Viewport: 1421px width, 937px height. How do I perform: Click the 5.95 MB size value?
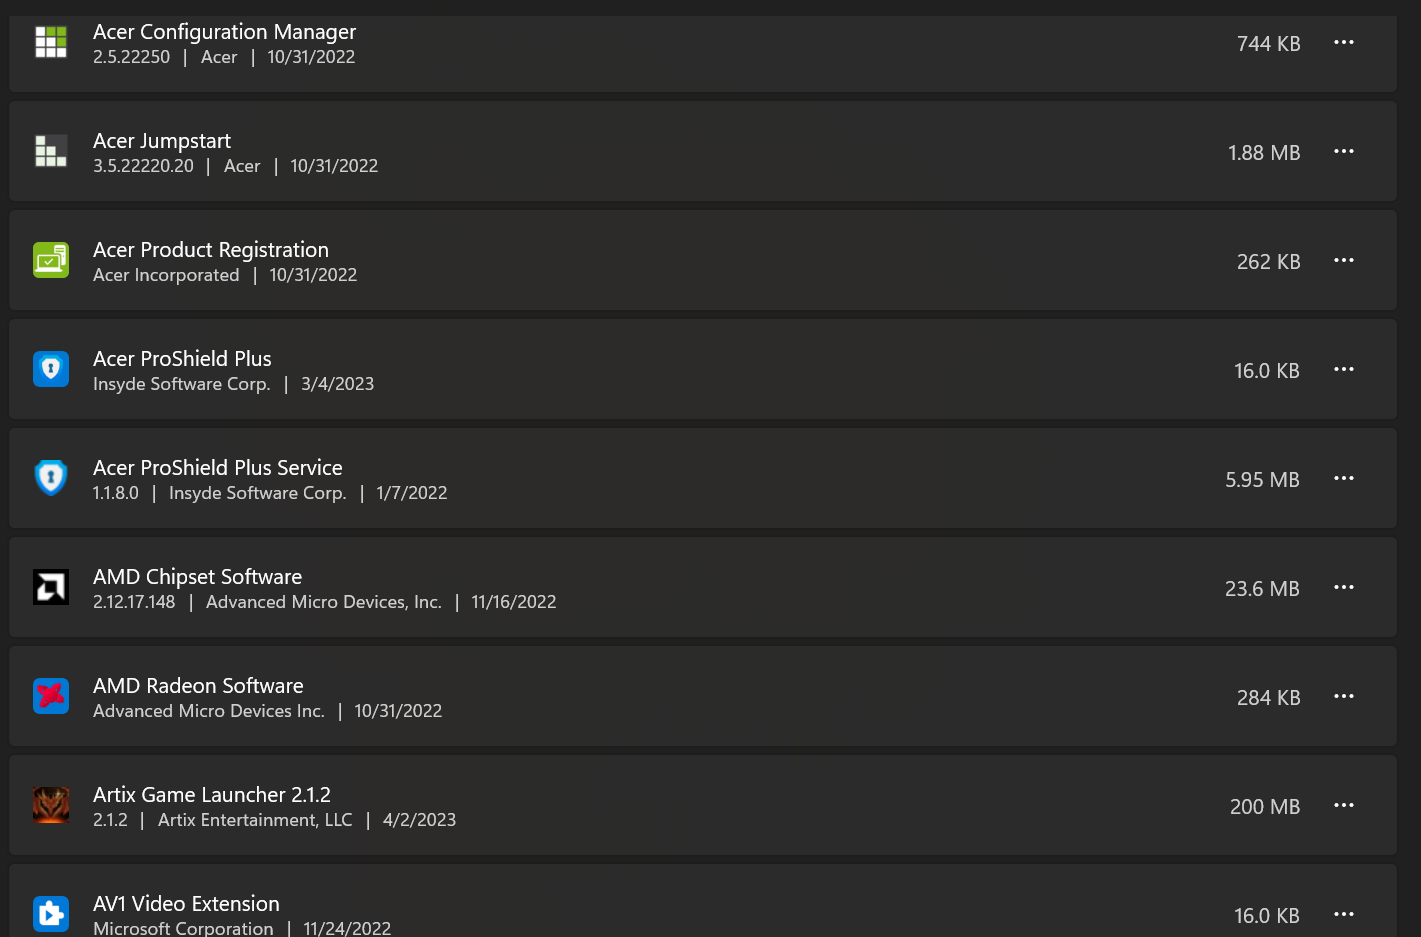[1262, 480]
